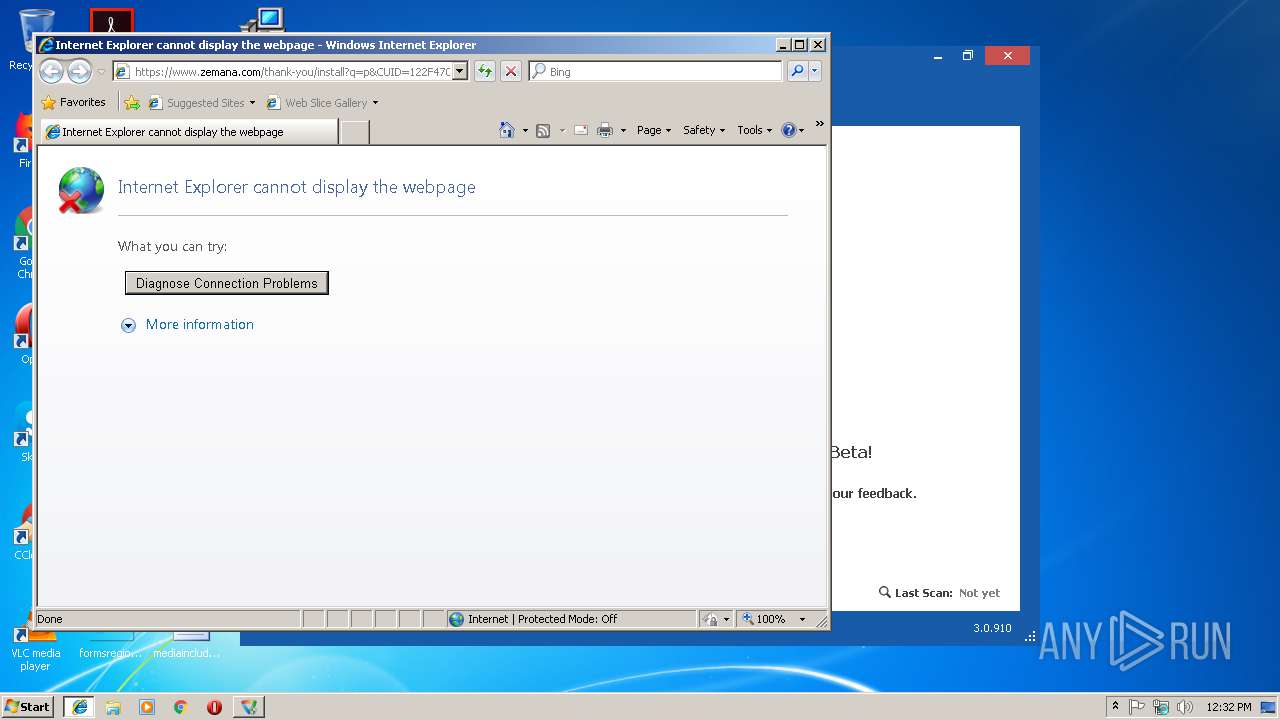Screen dimensions: 1280x720
Task: Expand the Home button dropdown arrow
Action: [525, 130]
